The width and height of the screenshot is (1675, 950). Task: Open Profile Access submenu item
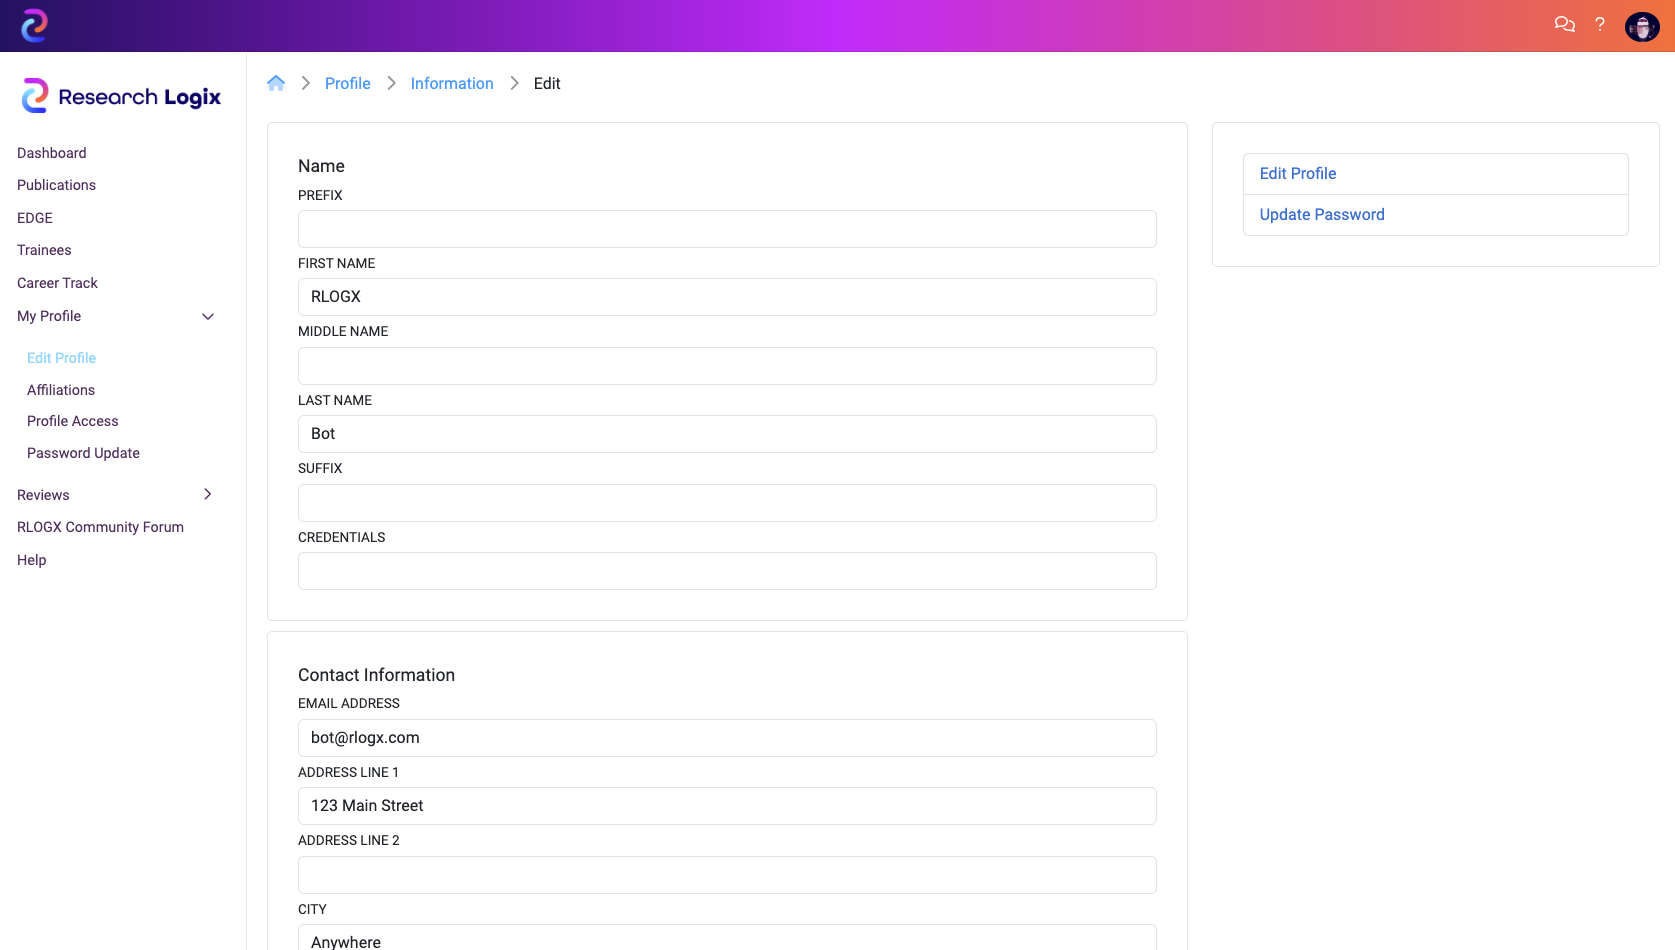pyautogui.click(x=73, y=421)
